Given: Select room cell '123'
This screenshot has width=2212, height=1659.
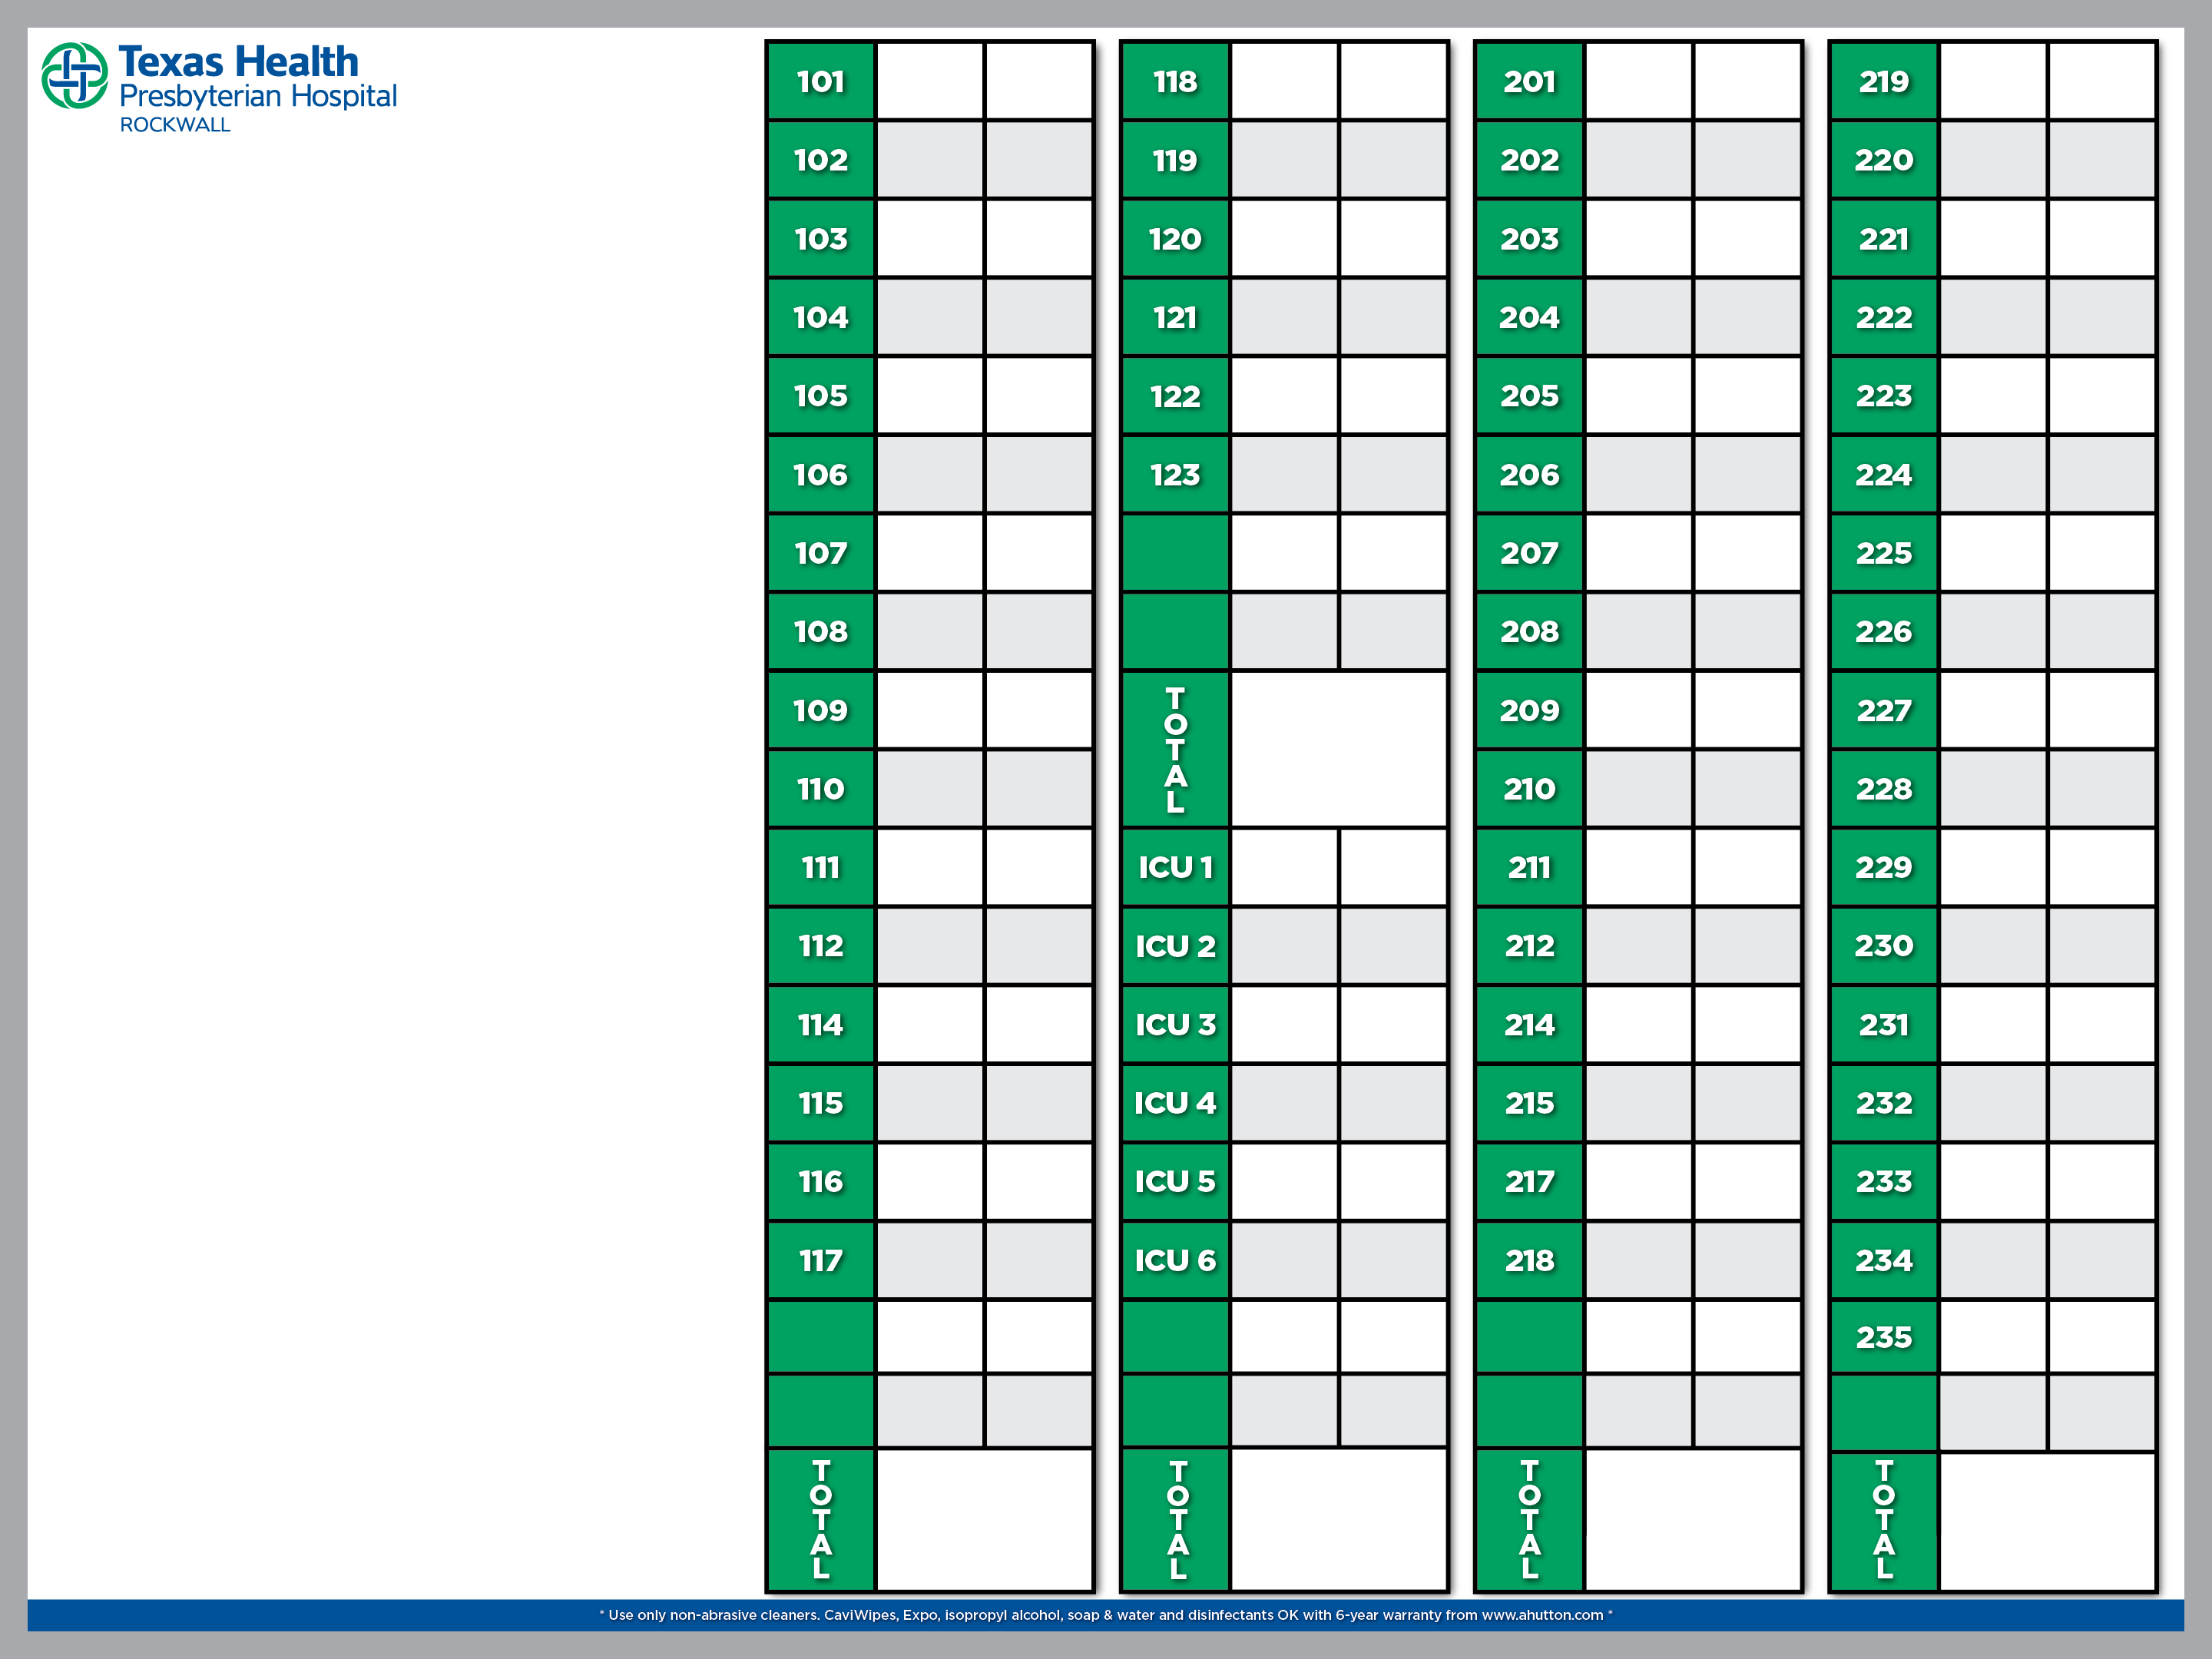Looking at the screenshot, I should pyautogui.click(x=1175, y=475).
